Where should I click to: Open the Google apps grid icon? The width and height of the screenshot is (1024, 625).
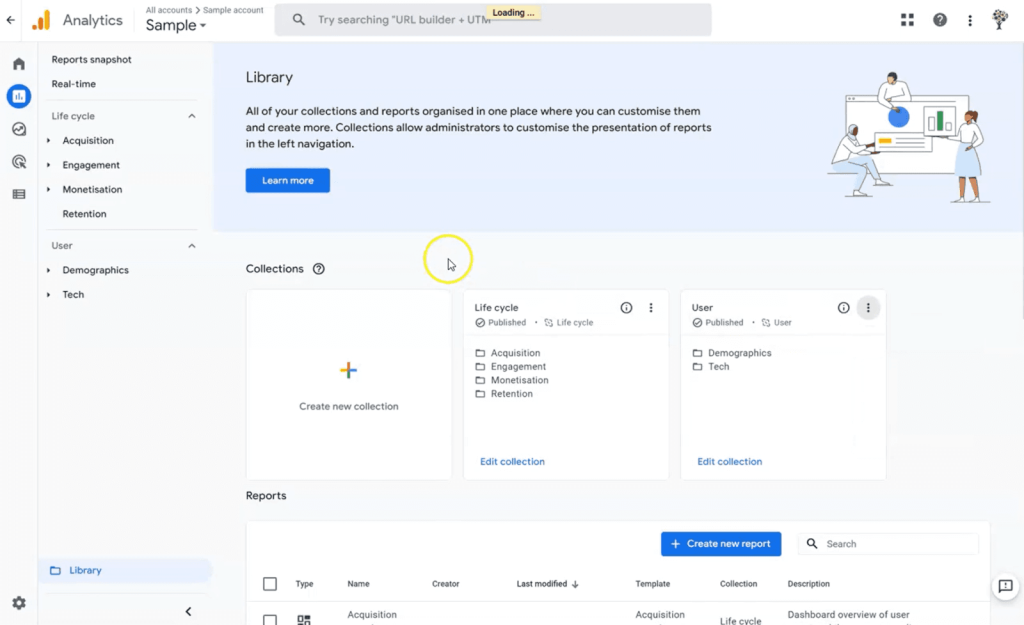[x=907, y=20]
